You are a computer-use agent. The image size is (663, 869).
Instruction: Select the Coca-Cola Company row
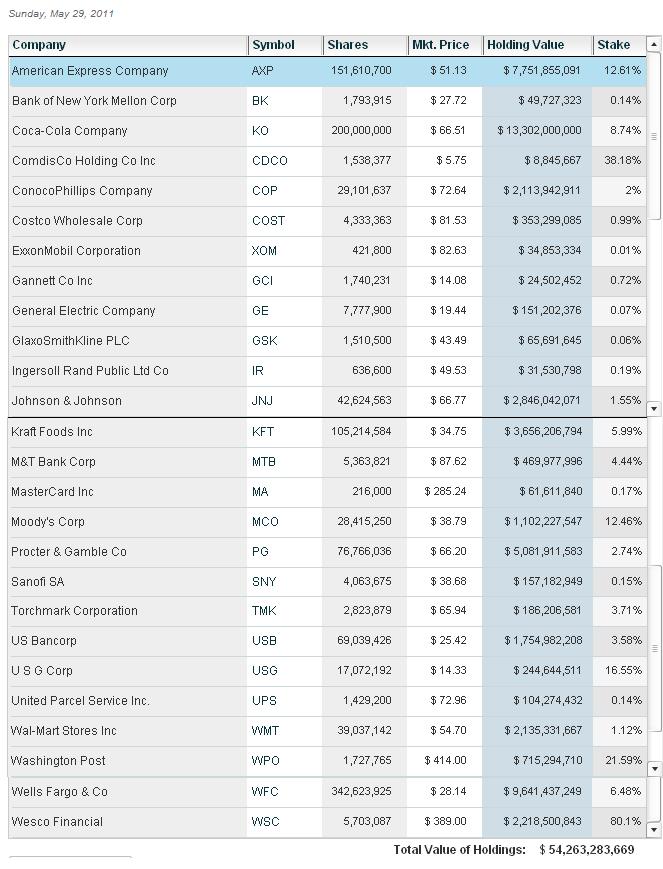(x=328, y=131)
